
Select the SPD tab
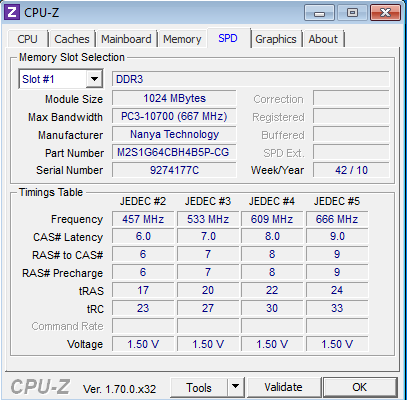pyautogui.click(x=228, y=38)
